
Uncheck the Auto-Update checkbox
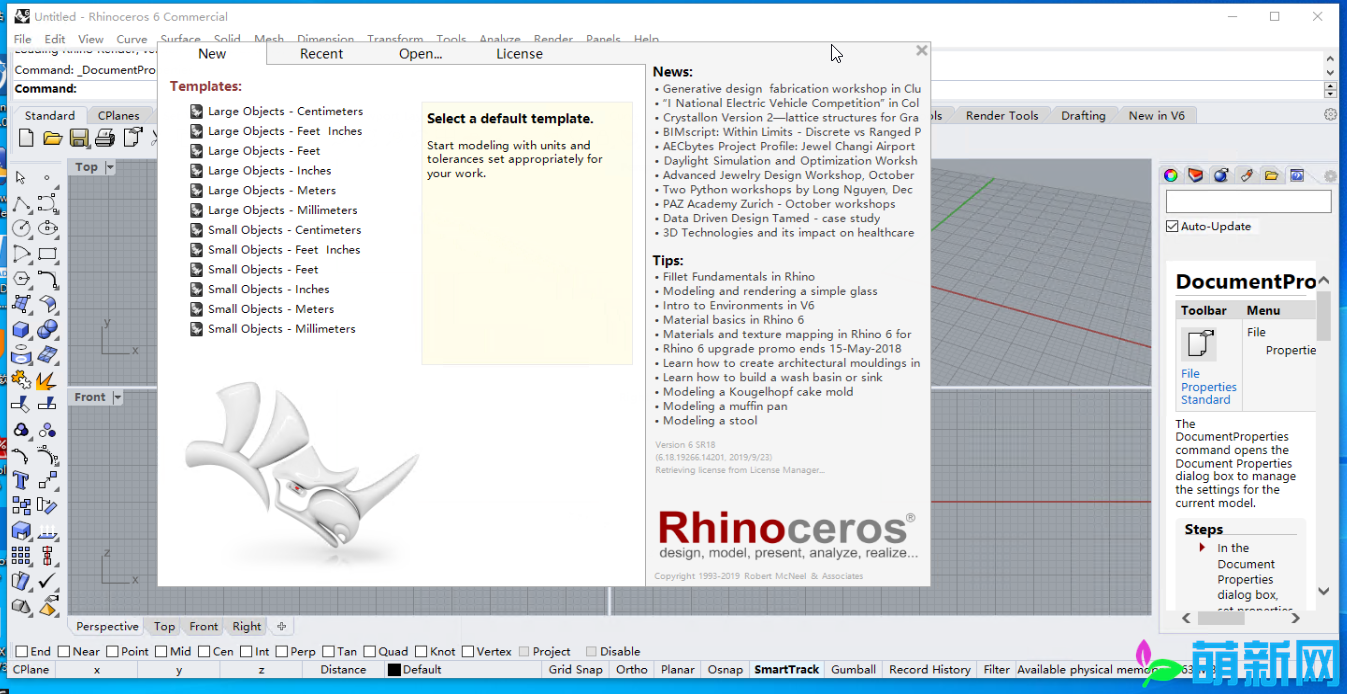tap(1172, 226)
